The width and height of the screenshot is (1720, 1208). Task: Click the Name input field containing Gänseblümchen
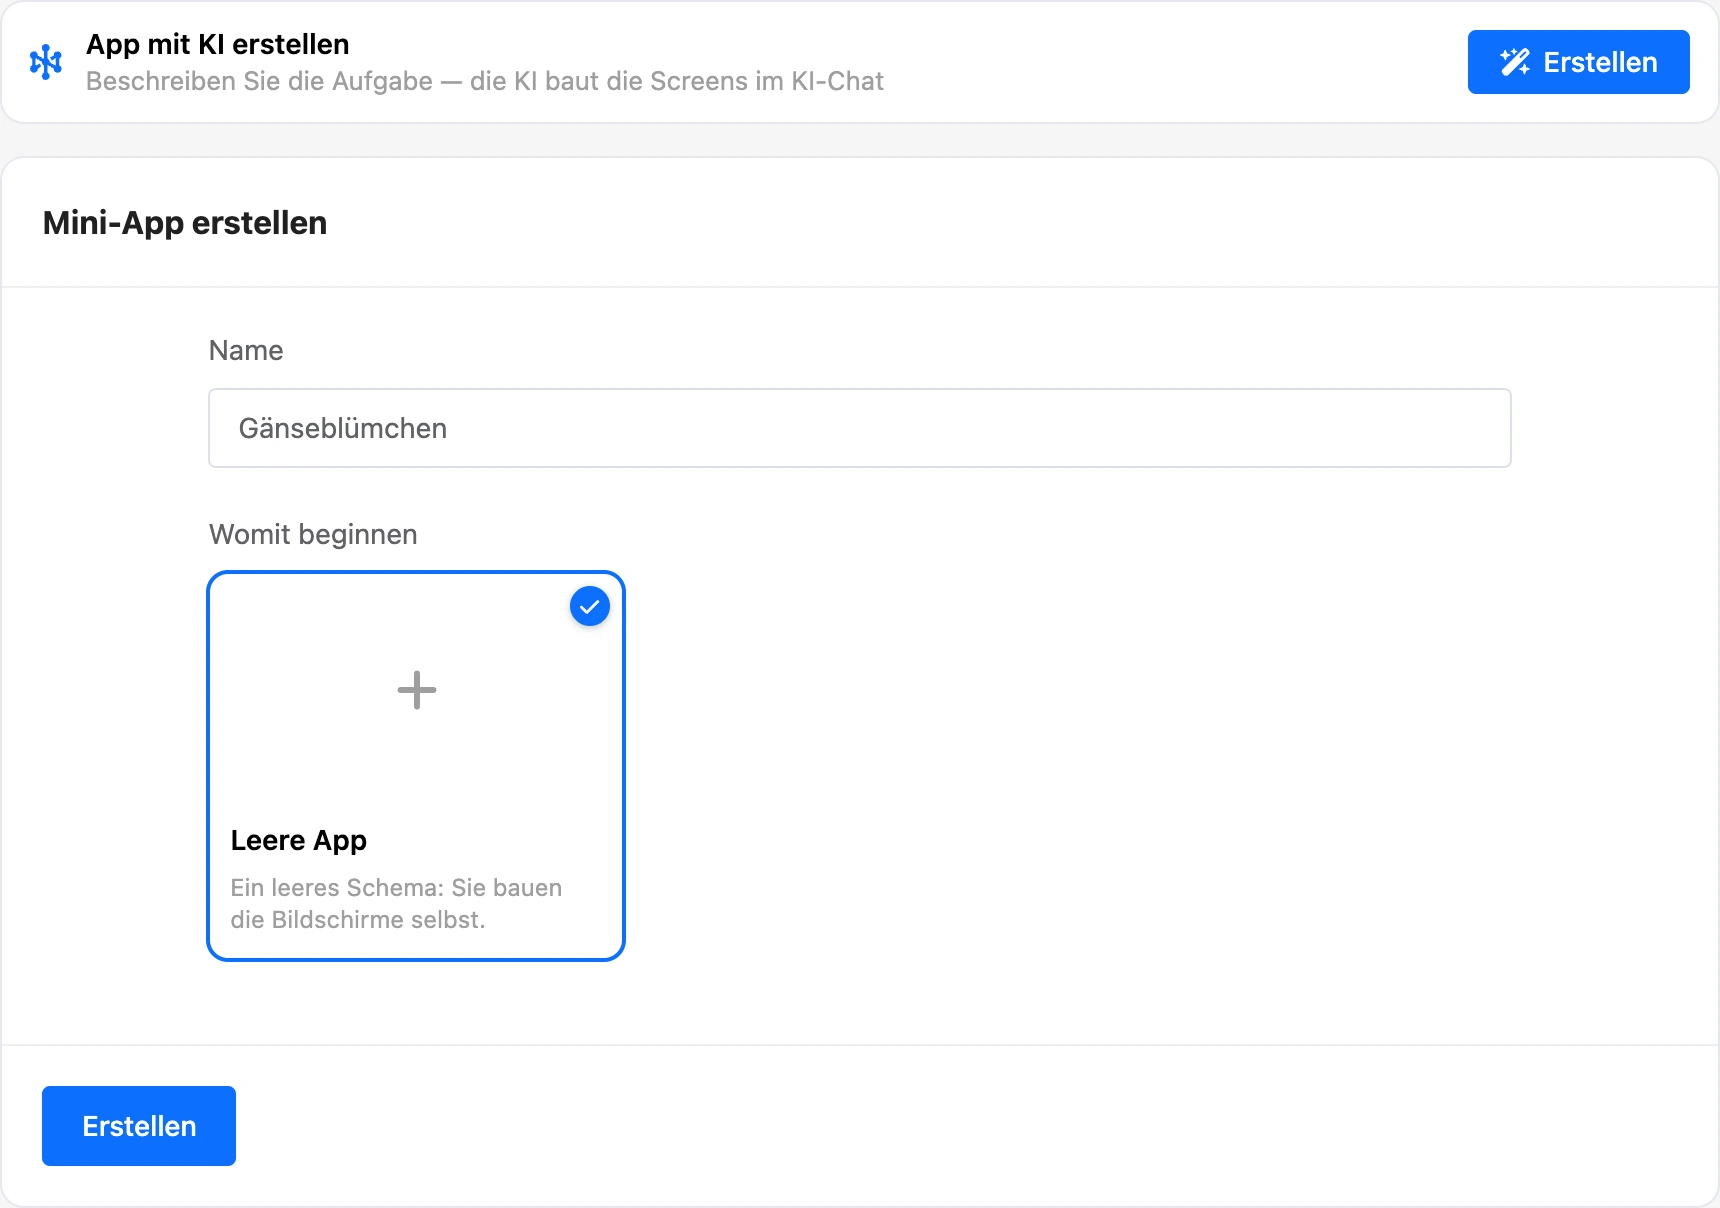pos(859,428)
